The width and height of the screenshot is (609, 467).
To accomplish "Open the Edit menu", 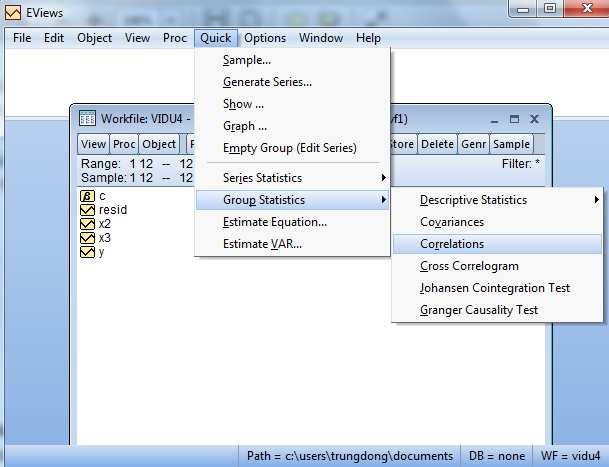I will click(x=54, y=38).
